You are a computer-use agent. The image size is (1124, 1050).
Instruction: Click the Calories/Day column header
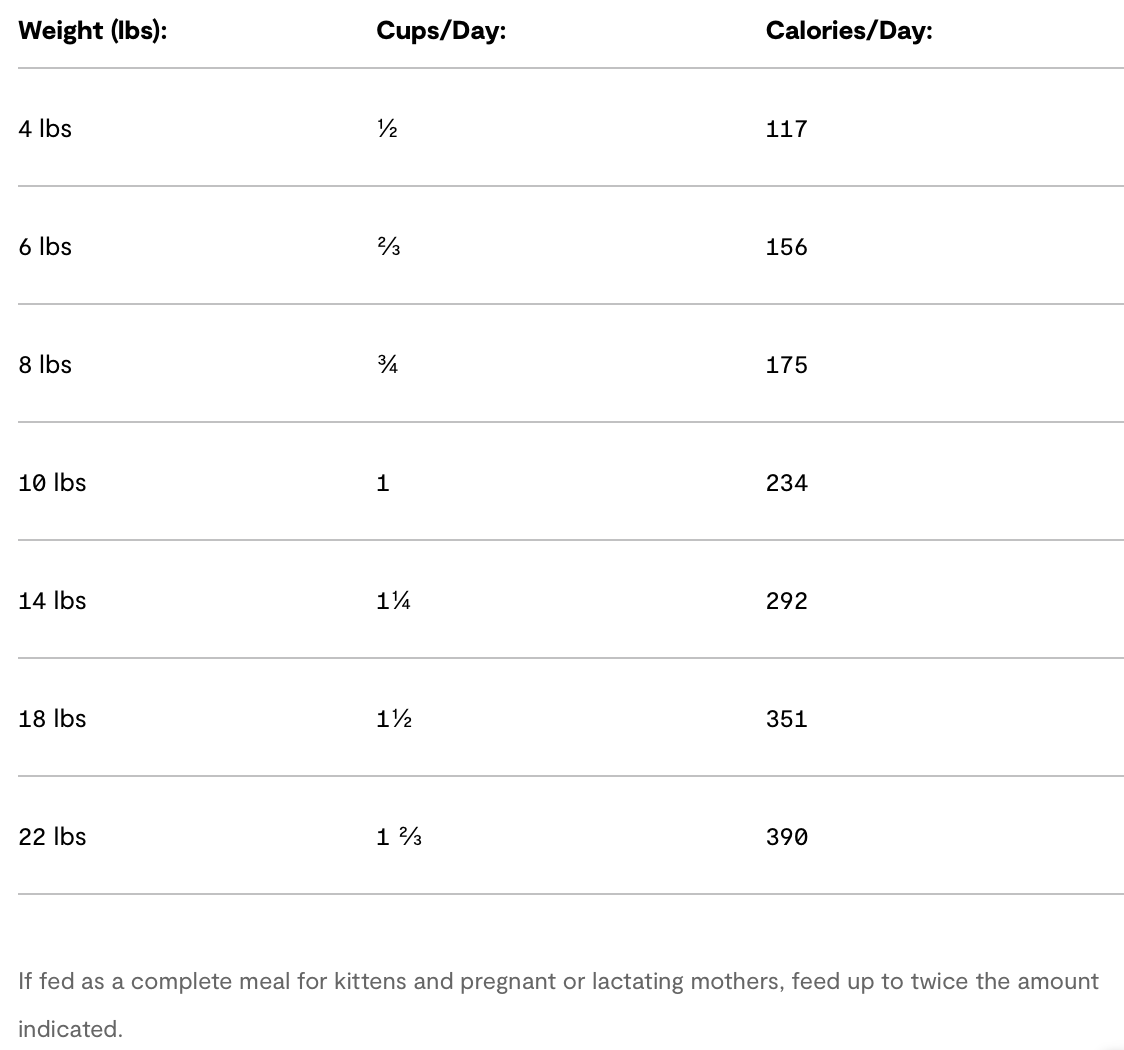click(x=848, y=31)
